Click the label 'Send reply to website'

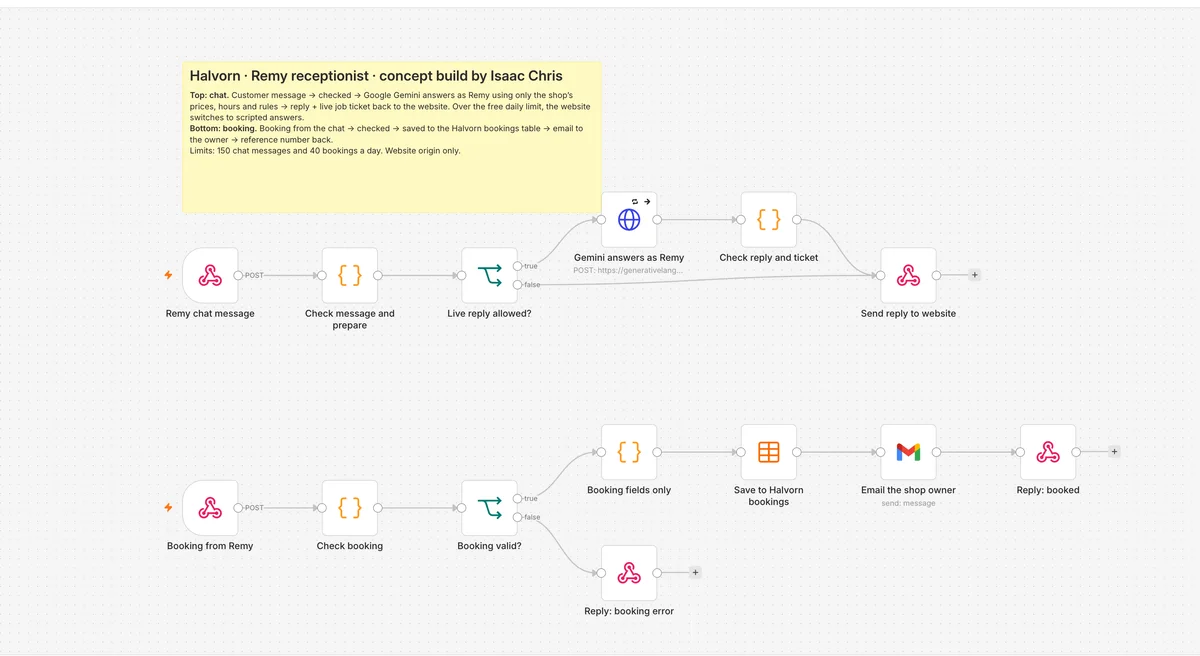point(908,314)
